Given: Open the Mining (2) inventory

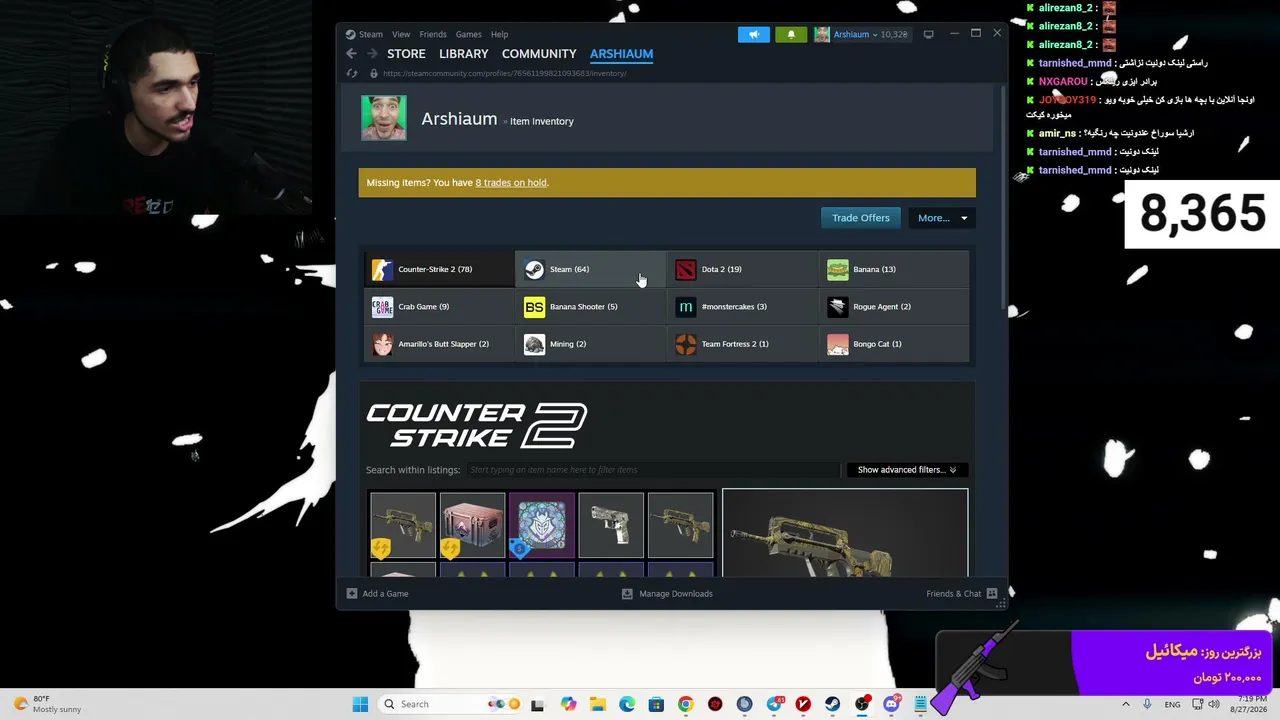Looking at the screenshot, I should pos(591,344).
